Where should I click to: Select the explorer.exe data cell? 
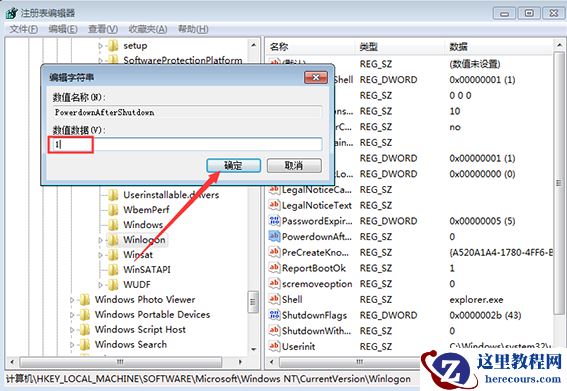coord(476,299)
